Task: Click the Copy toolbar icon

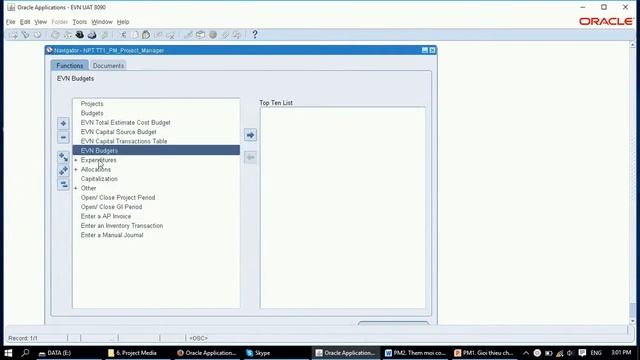Action: click(x=135, y=35)
